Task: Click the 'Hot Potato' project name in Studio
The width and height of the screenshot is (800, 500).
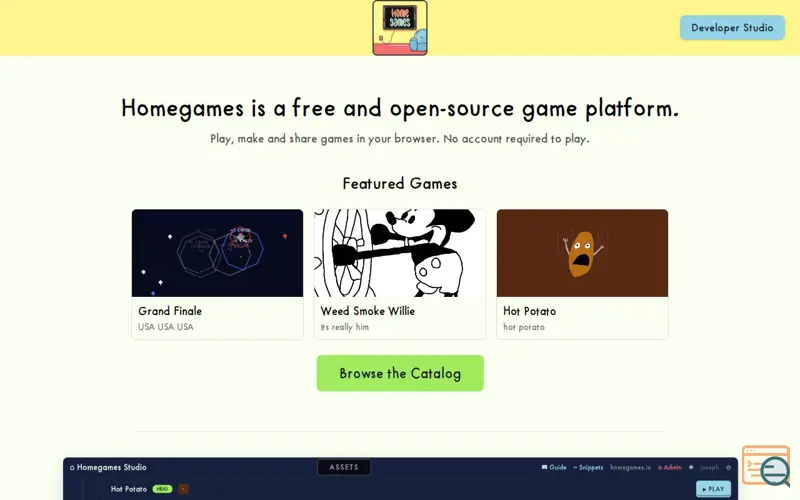Action: pyautogui.click(x=129, y=489)
